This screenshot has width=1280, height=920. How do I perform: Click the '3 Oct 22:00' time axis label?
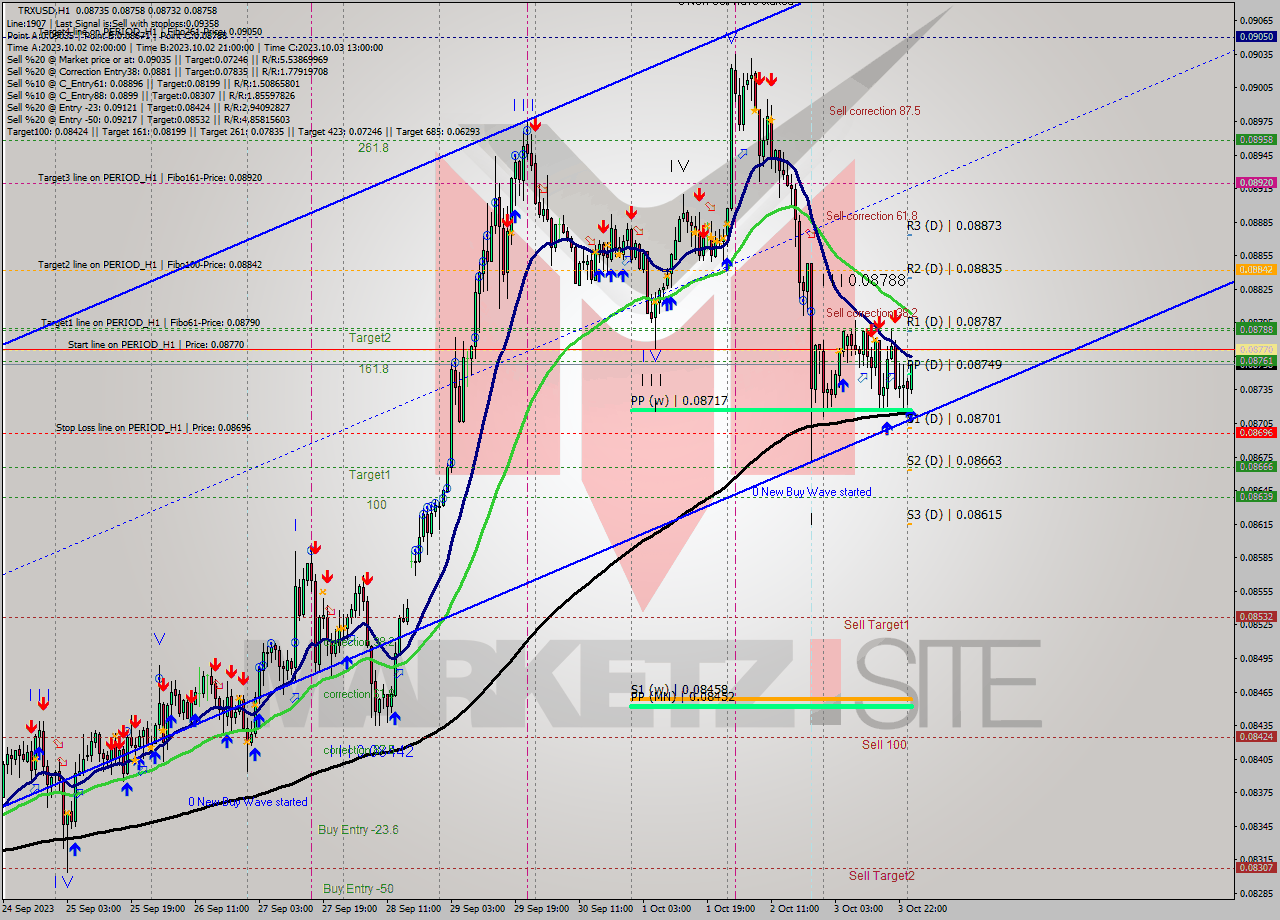pos(922,909)
